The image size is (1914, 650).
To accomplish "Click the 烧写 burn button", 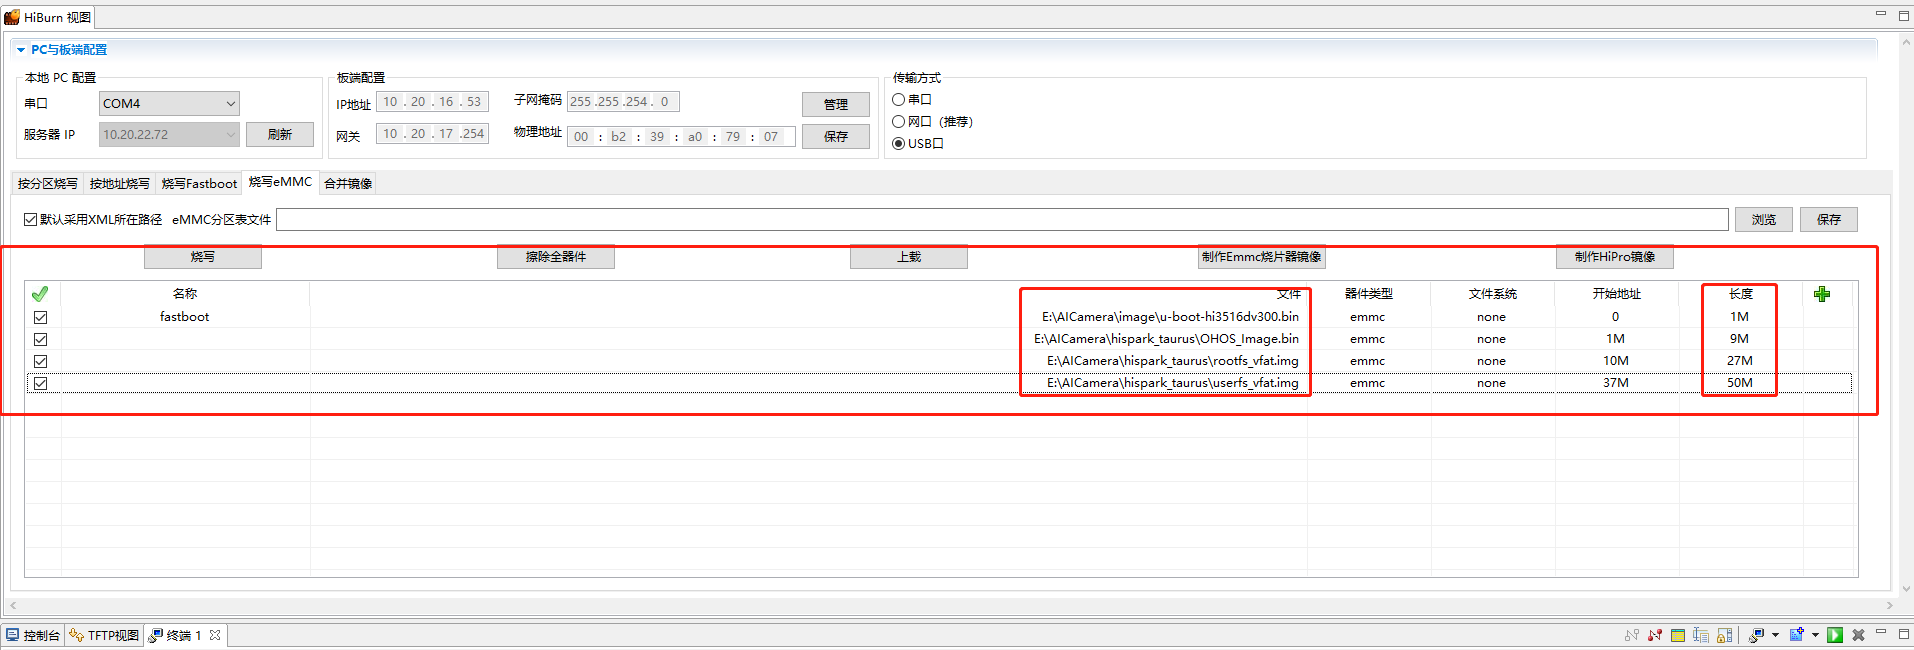I will tap(203, 257).
